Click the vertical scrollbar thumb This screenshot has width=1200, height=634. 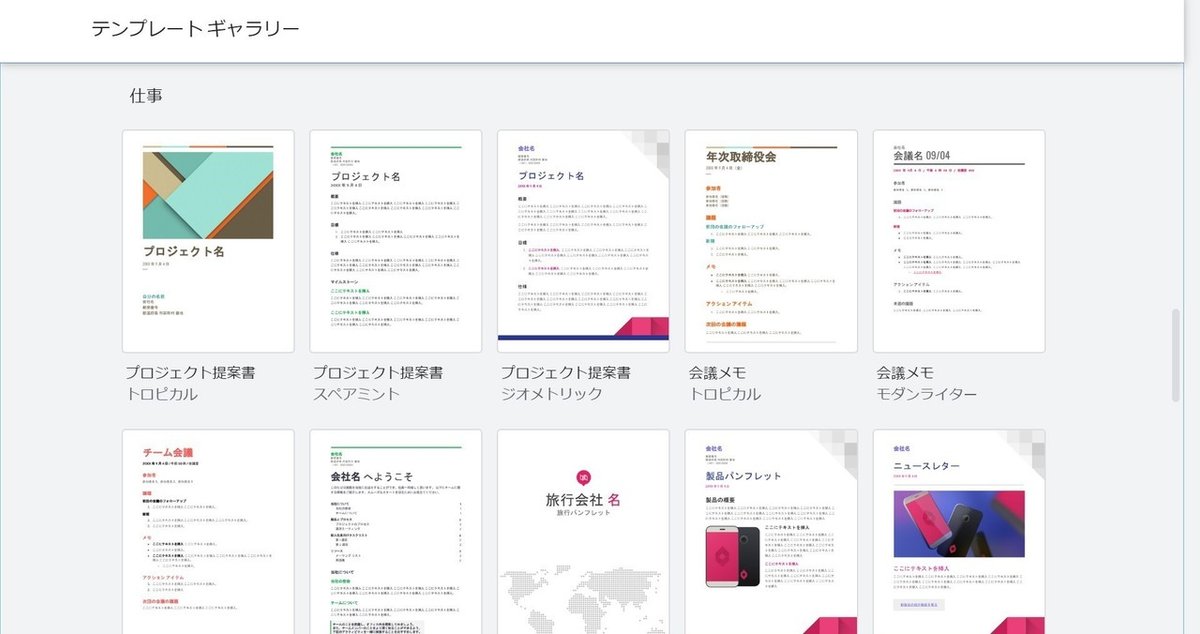1178,355
